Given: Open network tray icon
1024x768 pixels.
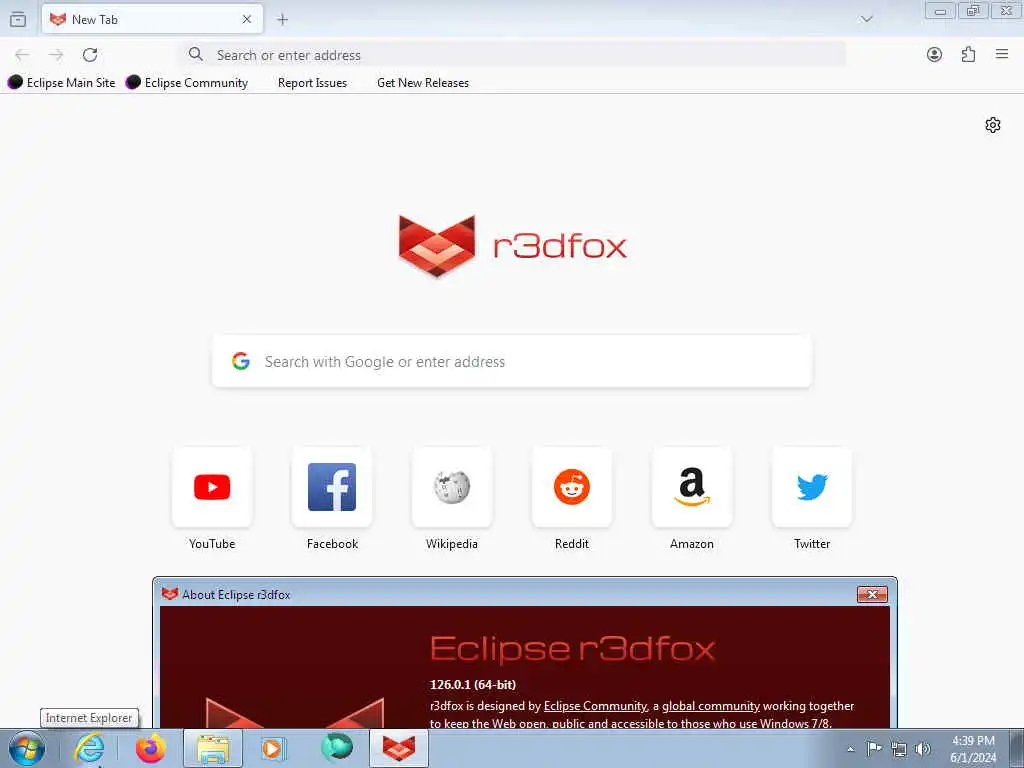Looking at the screenshot, I should pyautogui.click(x=899, y=749).
